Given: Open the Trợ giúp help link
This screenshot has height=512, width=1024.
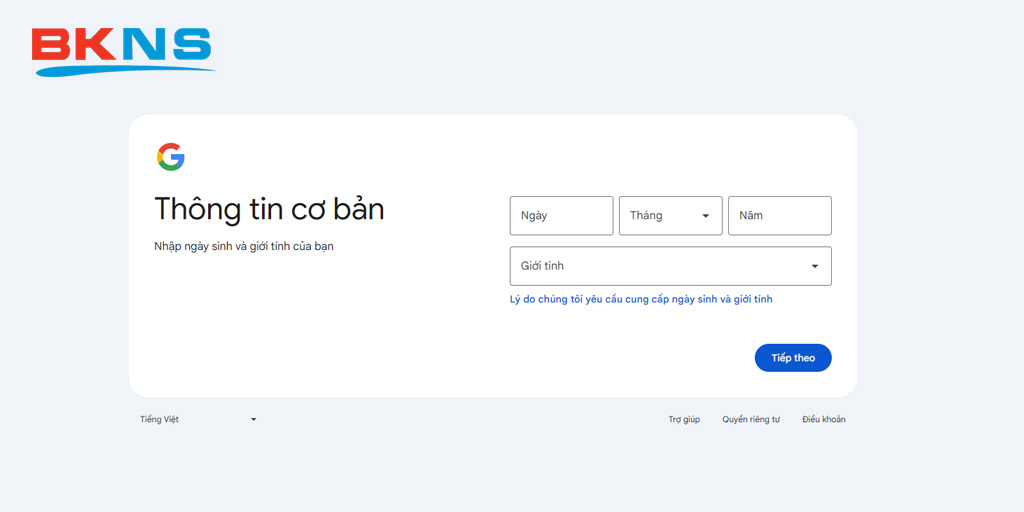Looking at the screenshot, I should tap(684, 420).
